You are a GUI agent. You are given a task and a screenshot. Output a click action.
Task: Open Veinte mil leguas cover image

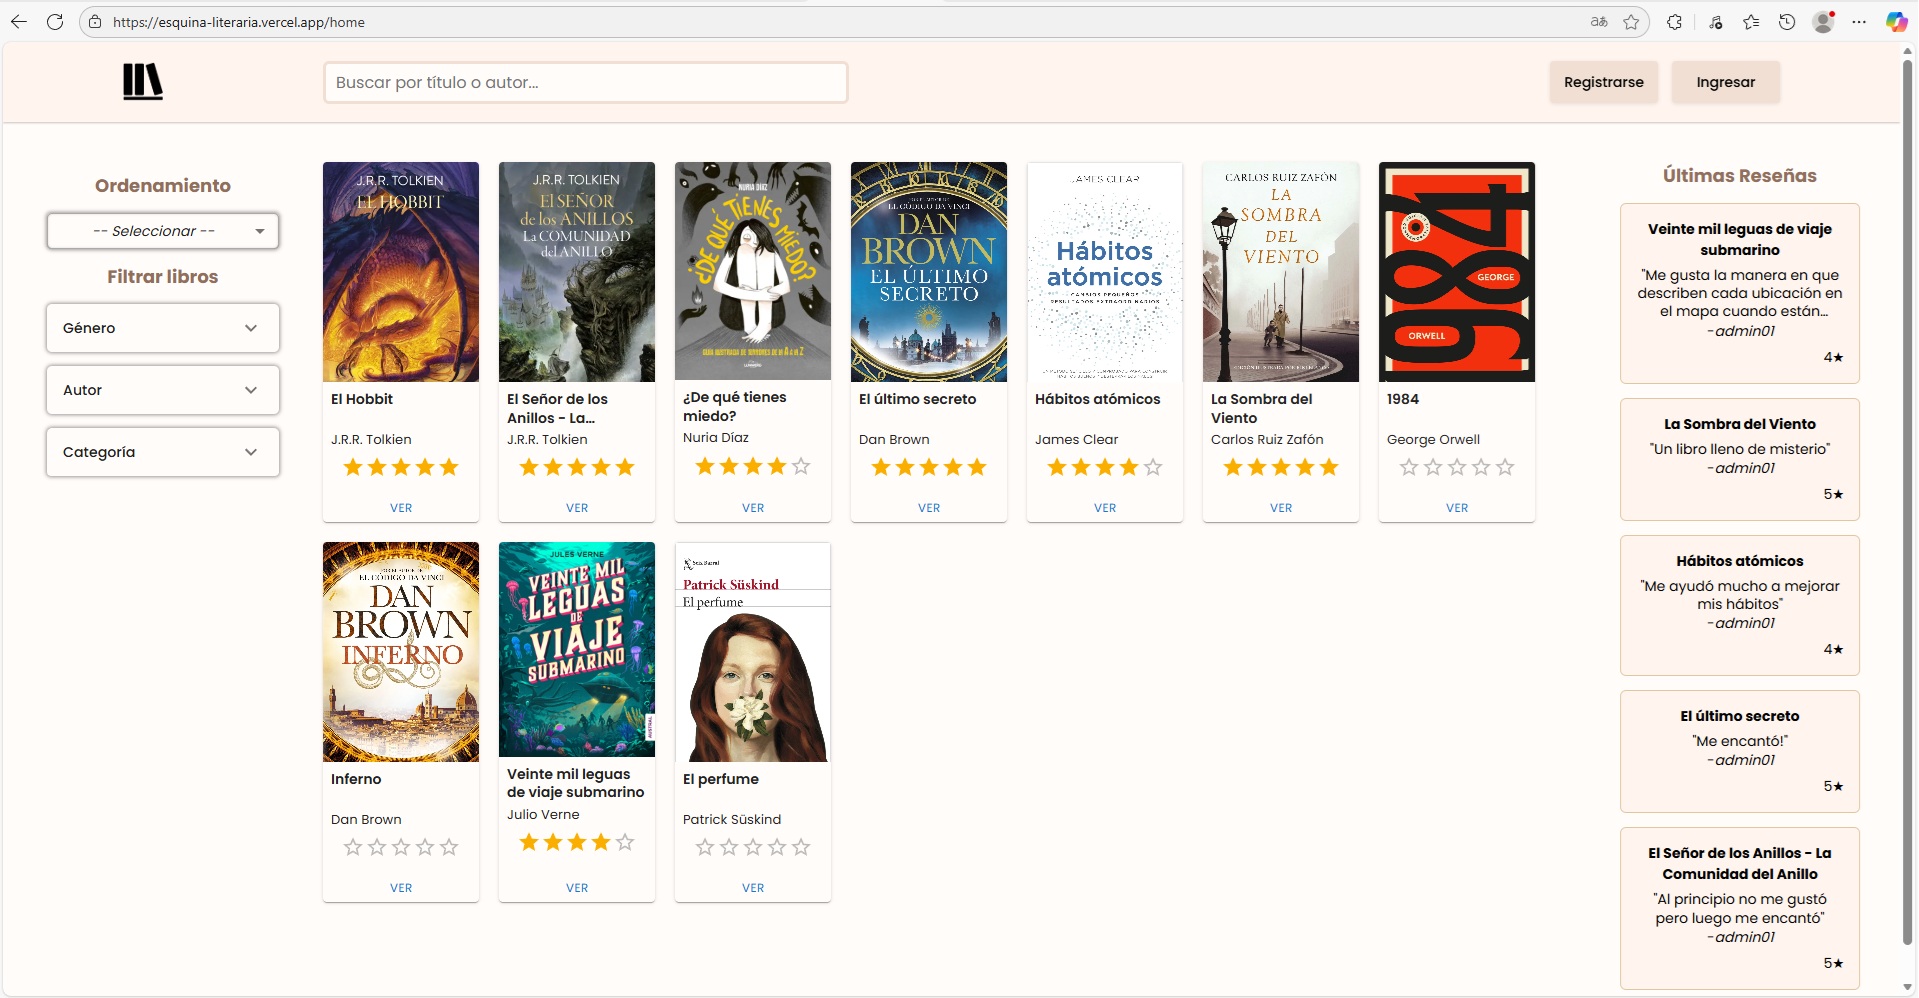pyautogui.click(x=577, y=650)
